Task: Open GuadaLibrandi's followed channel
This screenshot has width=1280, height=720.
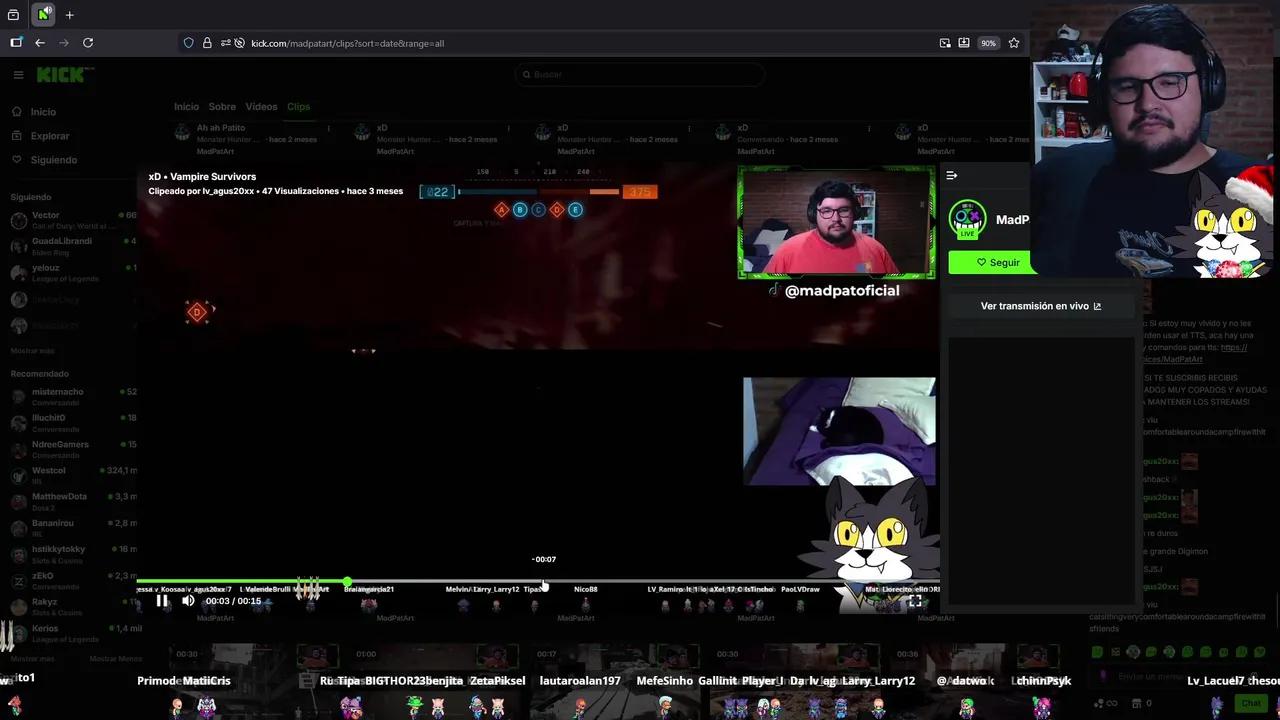Action: (72, 245)
